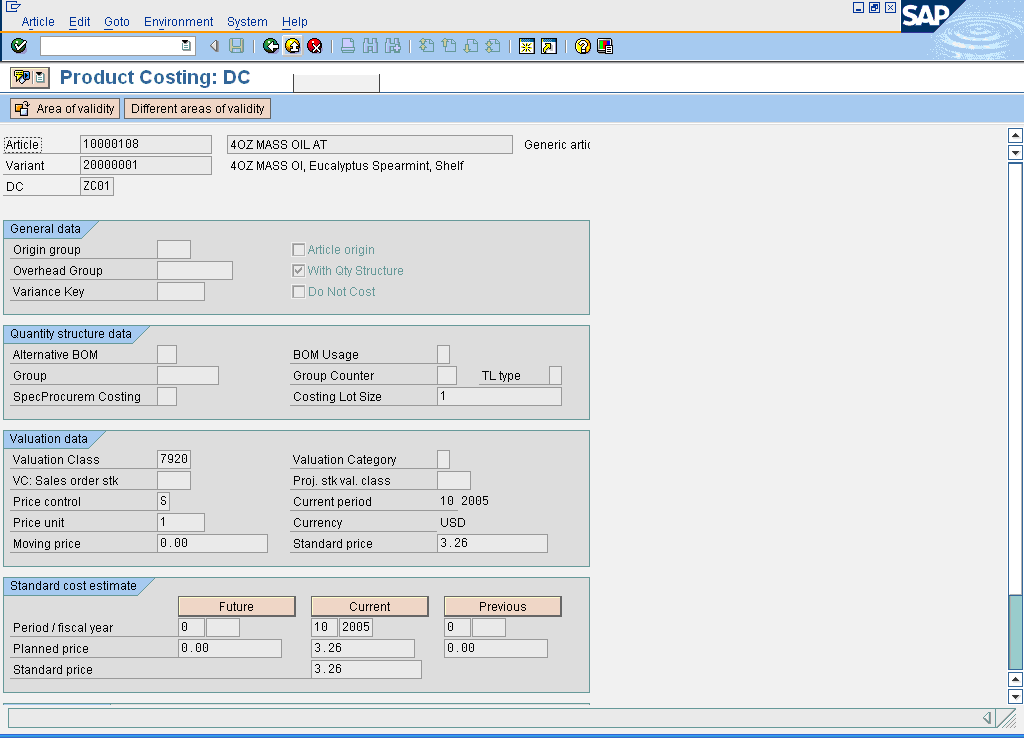Click the Moving price field
The width and height of the screenshot is (1024, 738).
coord(212,543)
